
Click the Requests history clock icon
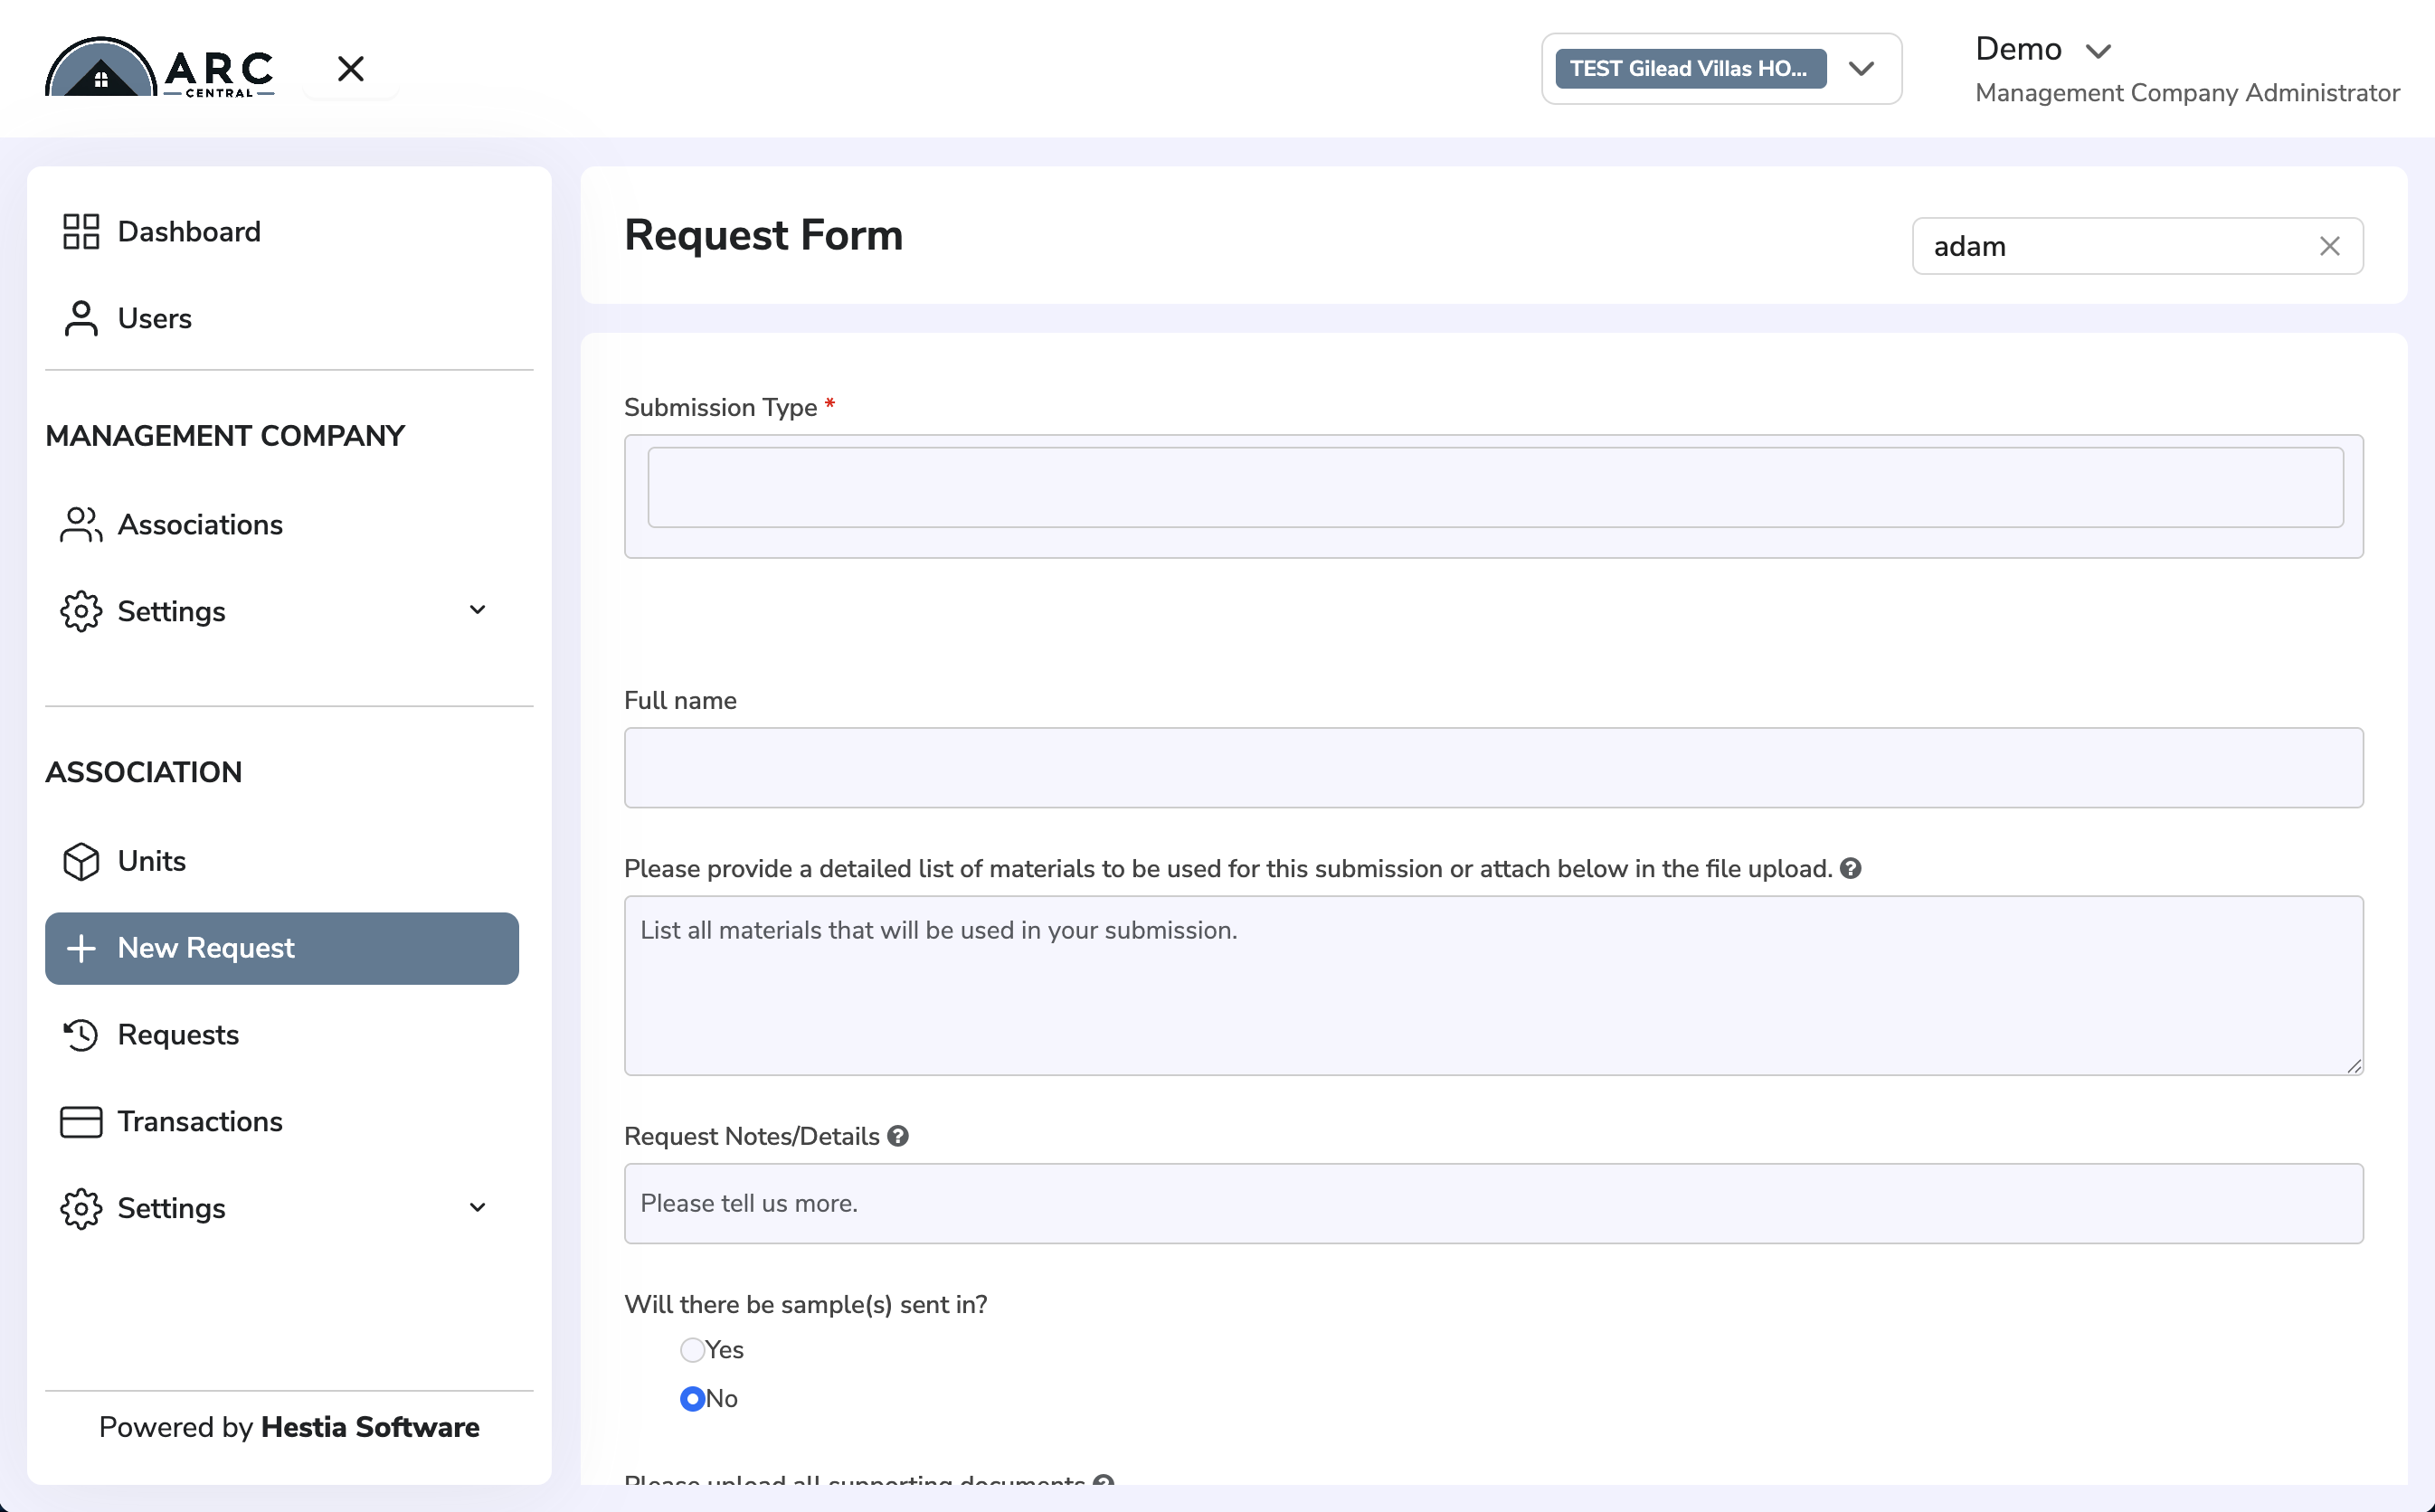81,1034
